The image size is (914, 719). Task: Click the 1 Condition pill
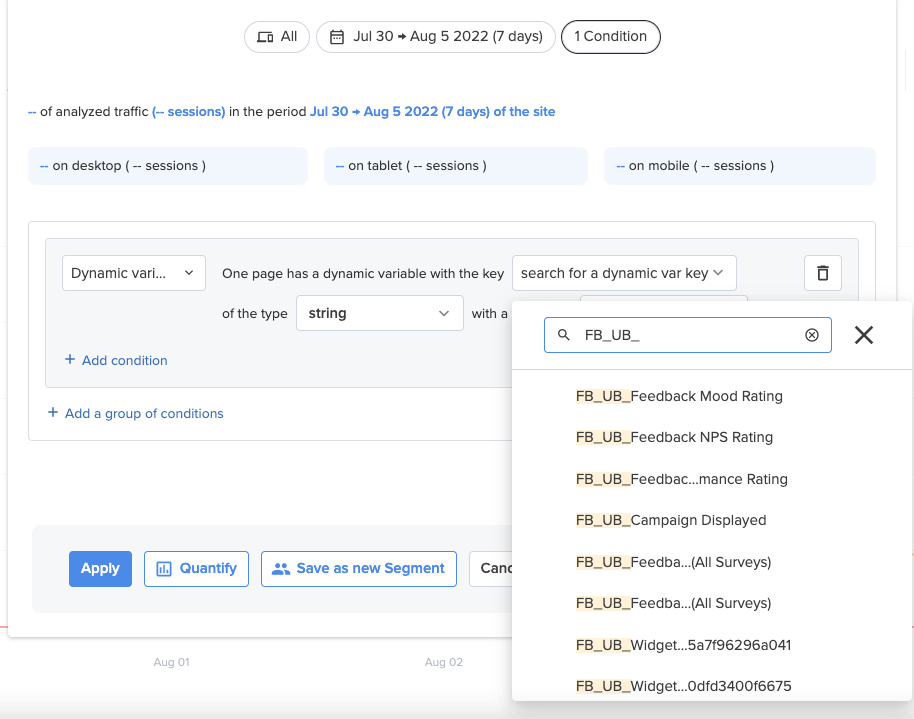[x=610, y=36]
